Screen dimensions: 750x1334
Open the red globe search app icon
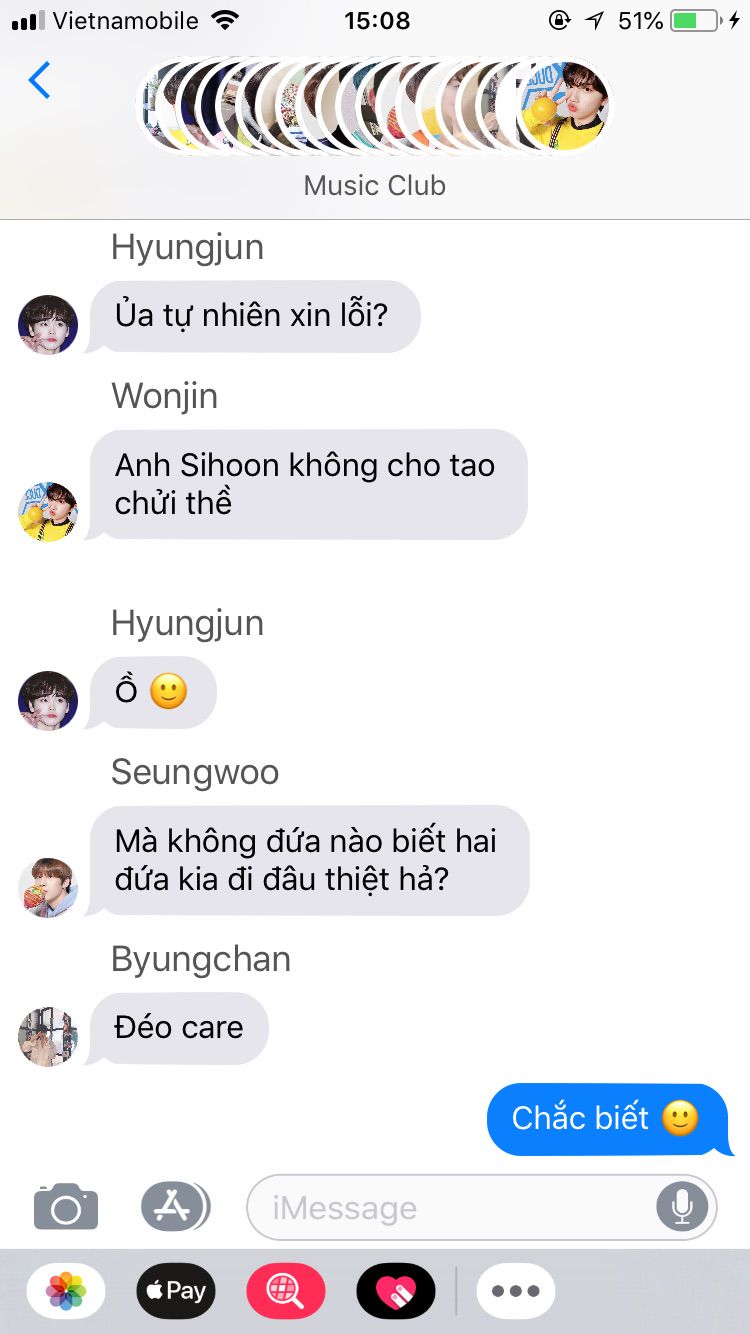(x=286, y=1291)
